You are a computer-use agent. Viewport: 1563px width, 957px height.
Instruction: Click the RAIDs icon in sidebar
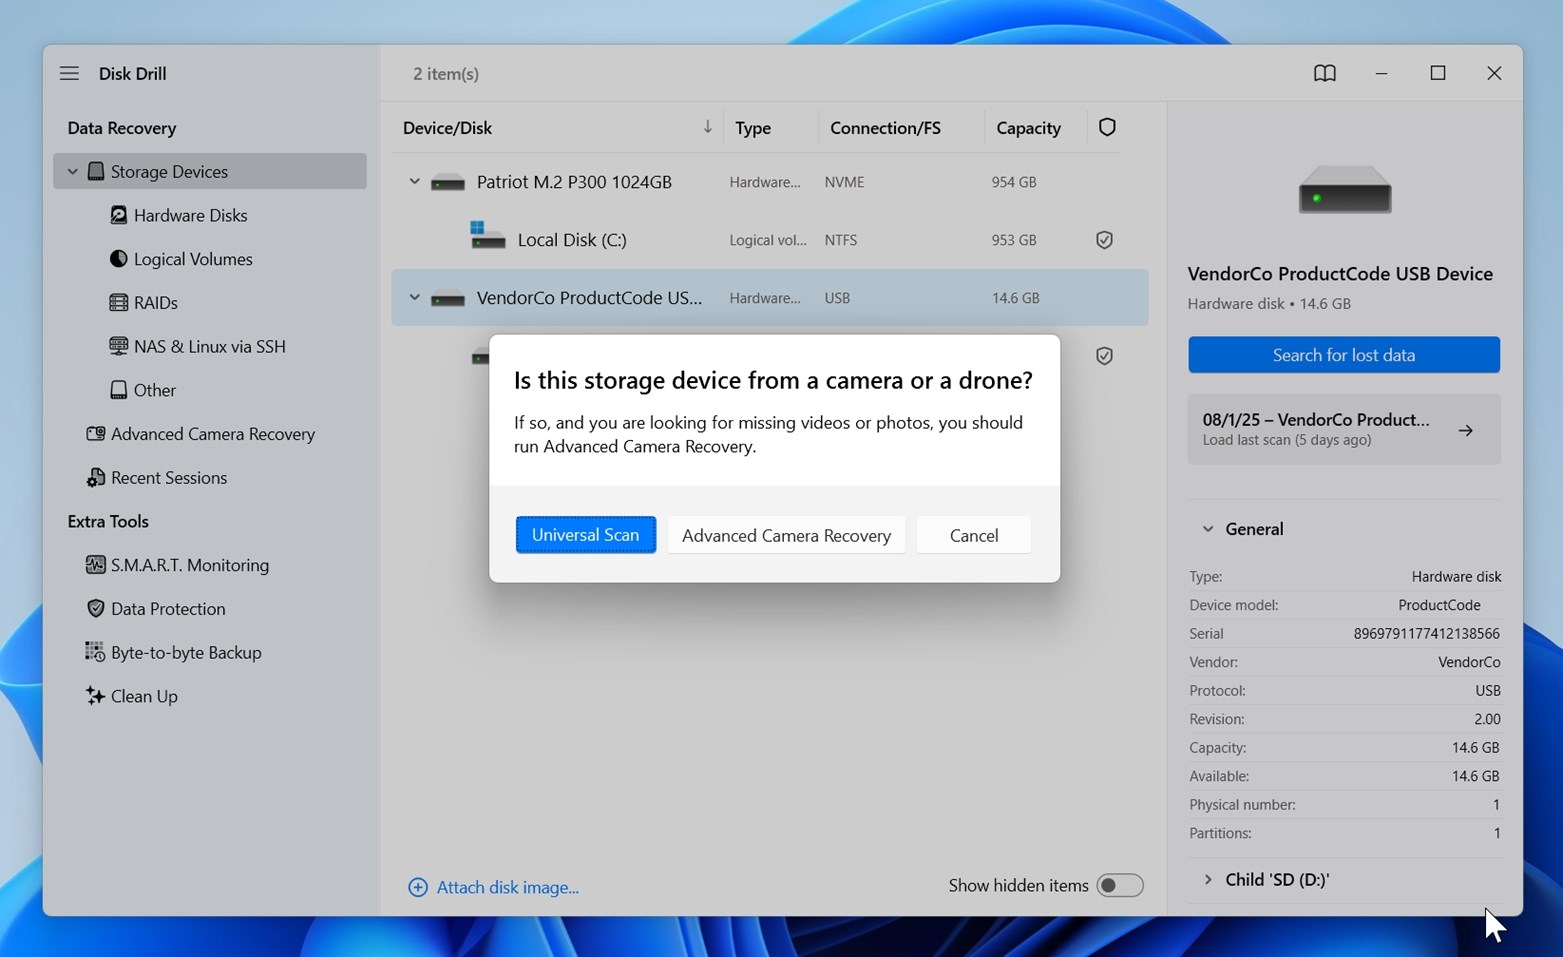point(118,302)
